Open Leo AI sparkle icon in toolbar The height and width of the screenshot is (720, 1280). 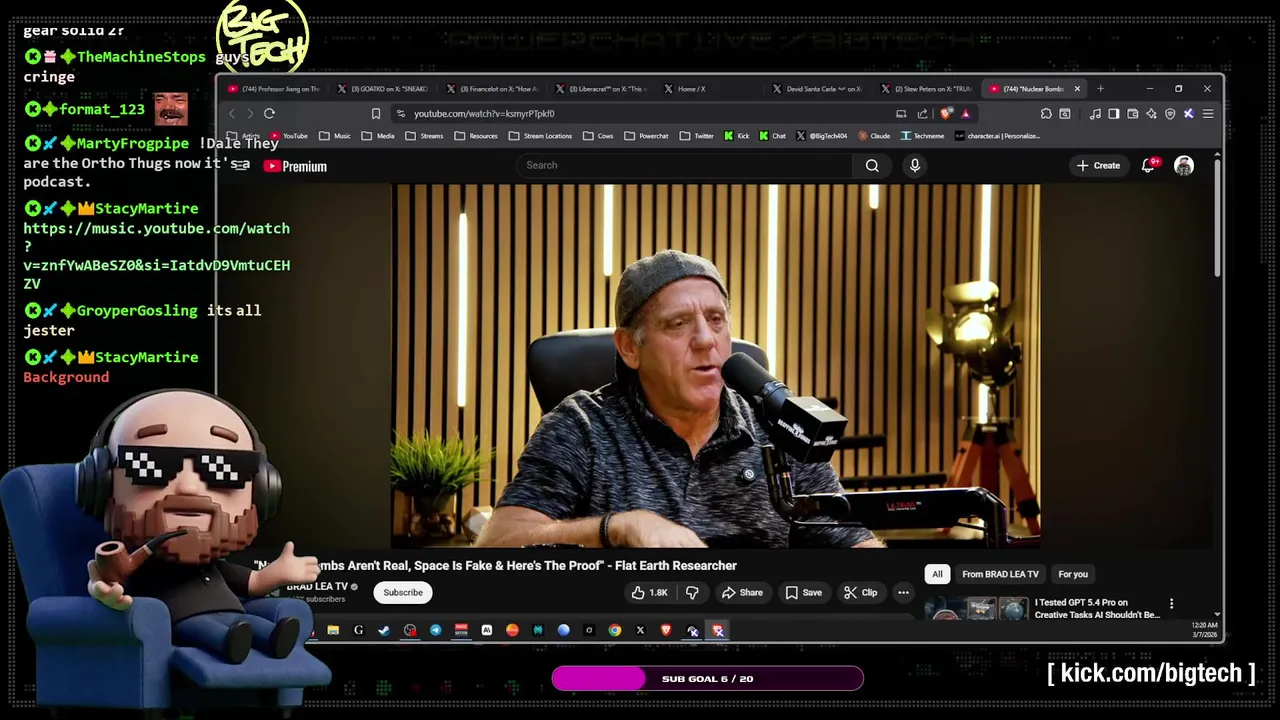tap(1151, 113)
